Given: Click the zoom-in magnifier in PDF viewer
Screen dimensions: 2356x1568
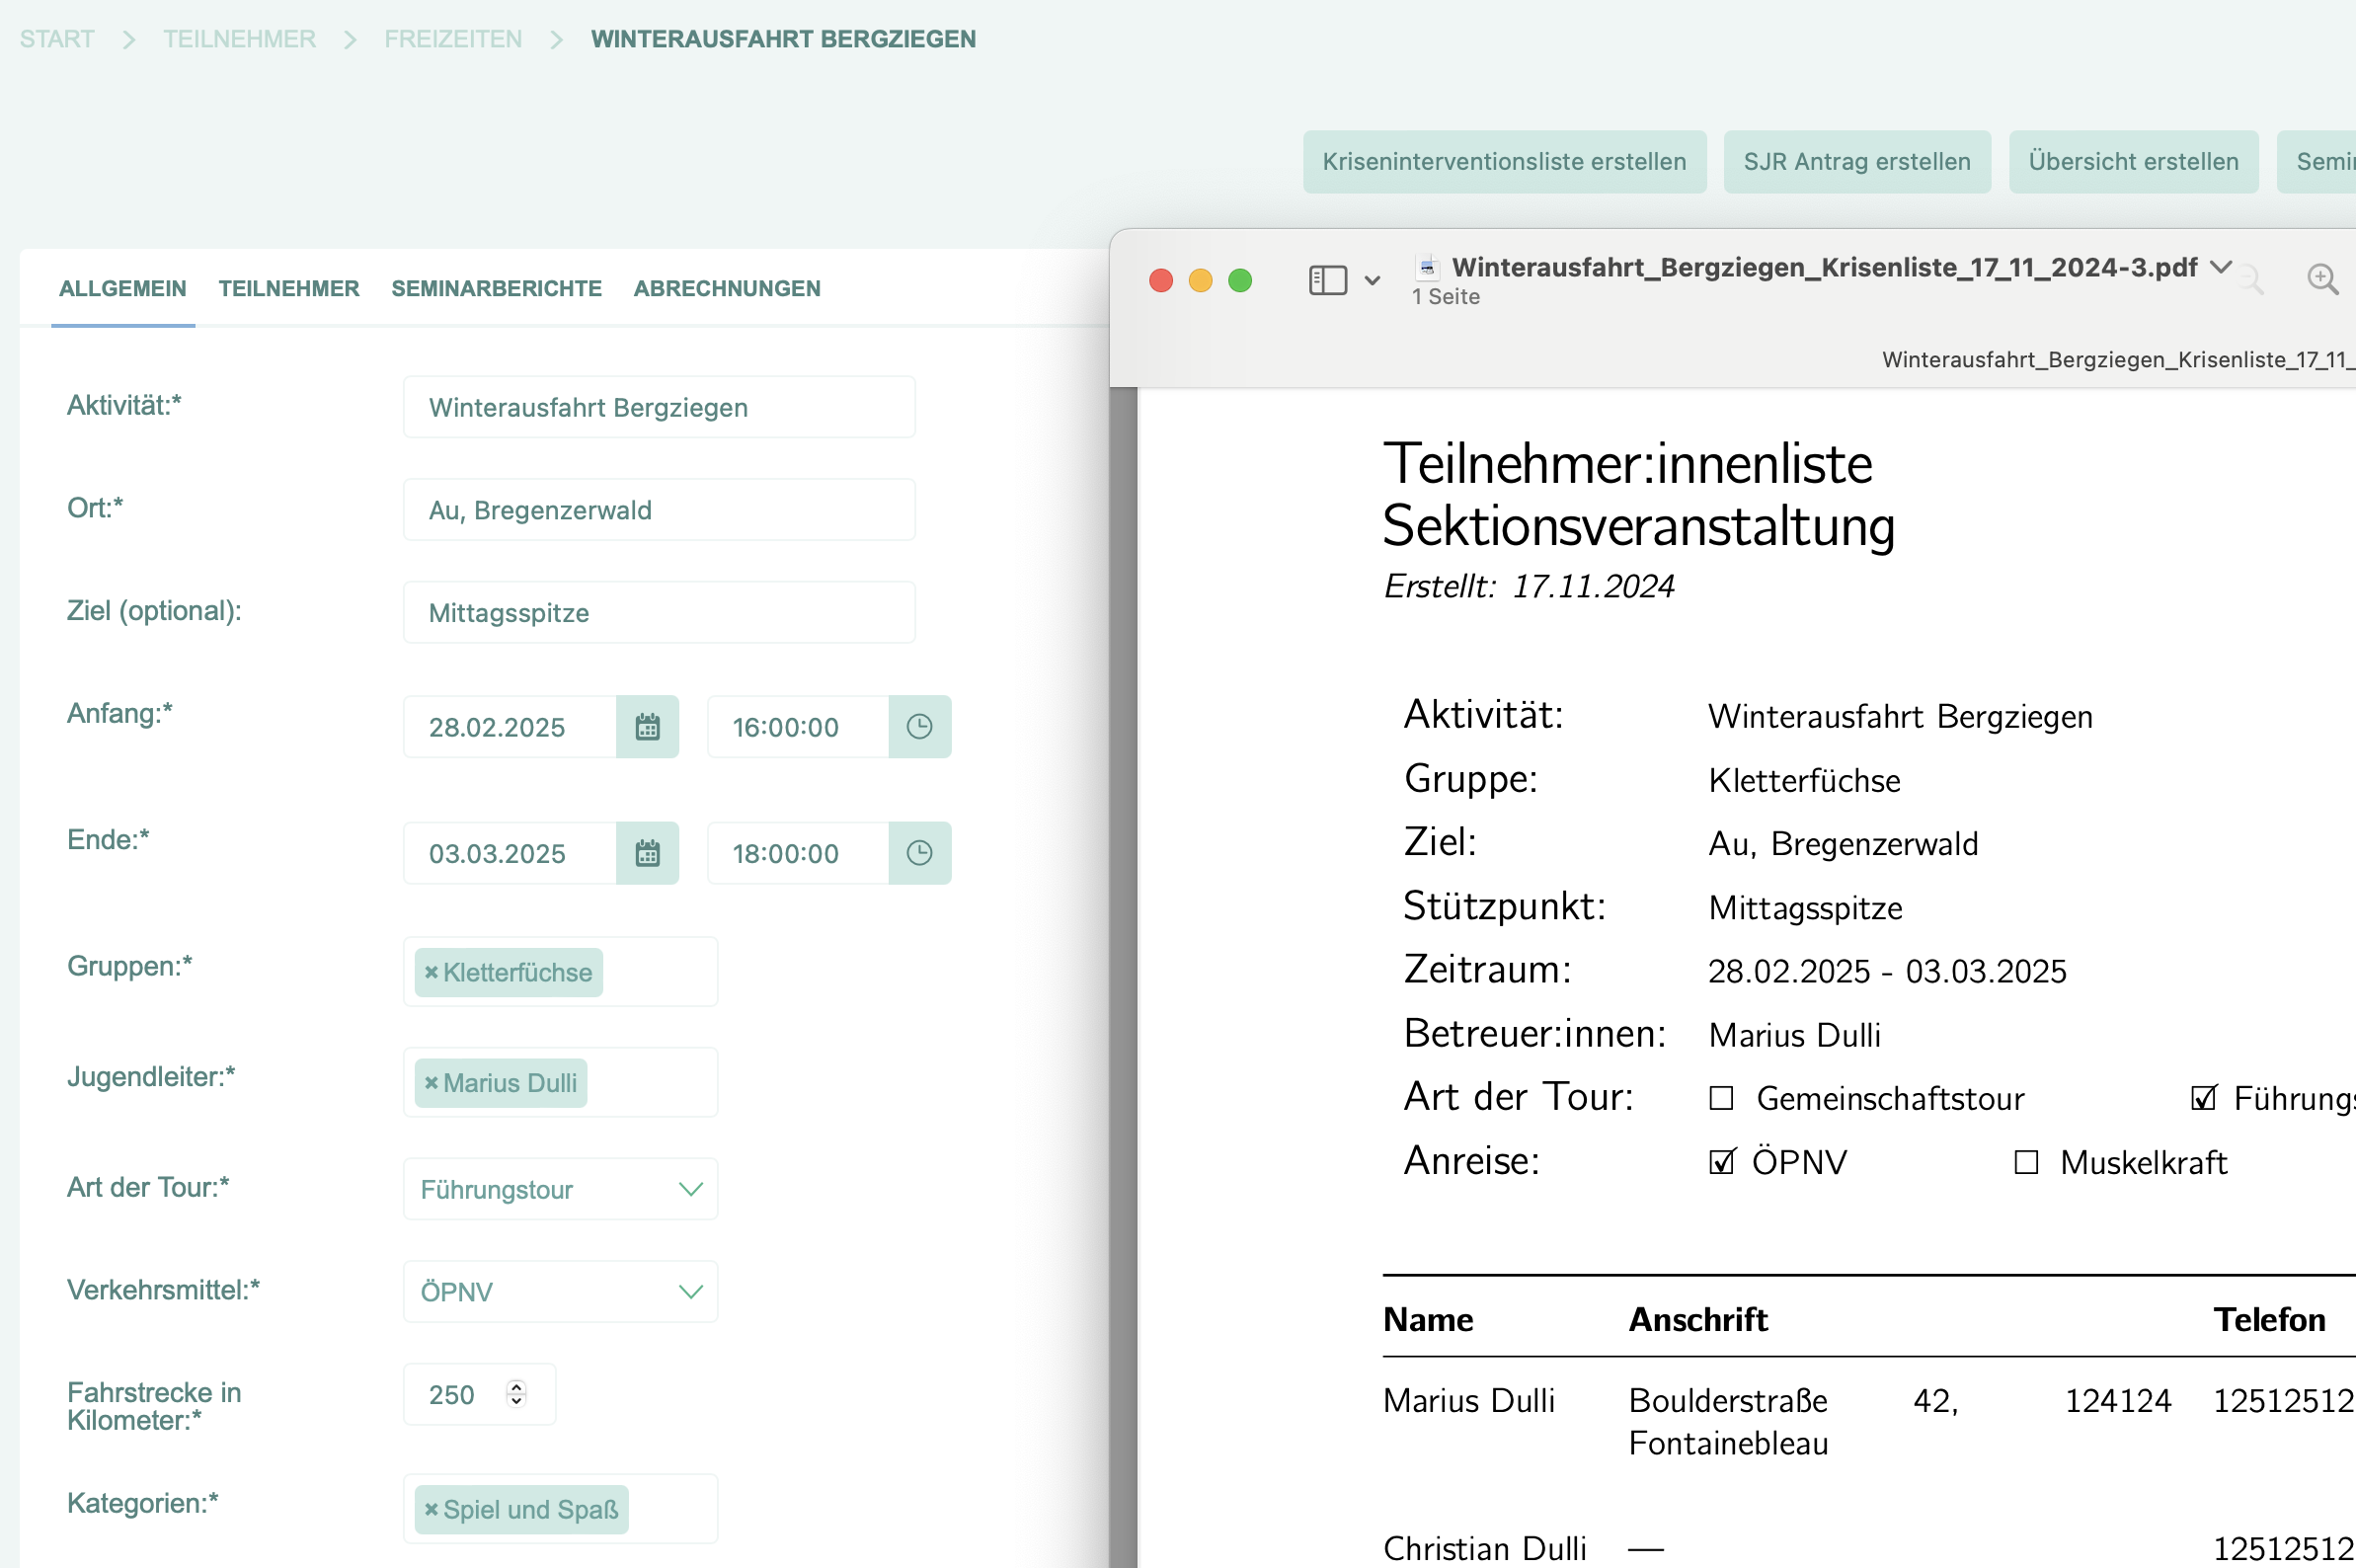Looking at the screenshot, I should click(2321, 279).
